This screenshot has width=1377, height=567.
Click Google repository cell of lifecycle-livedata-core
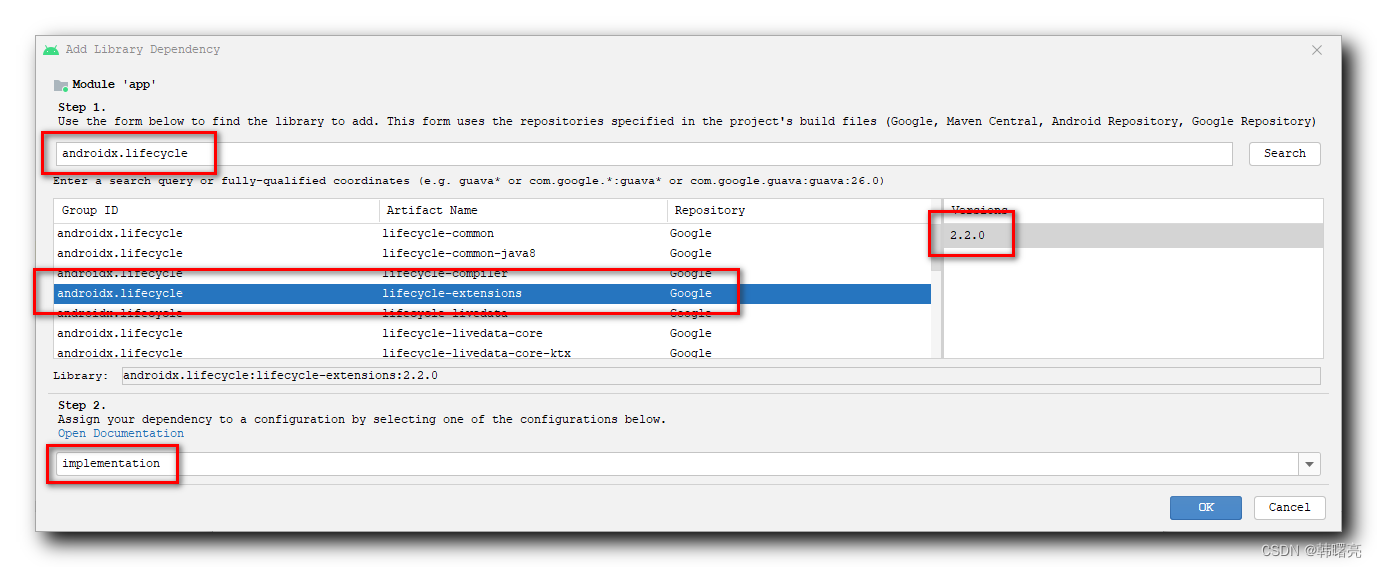(691, 334)
